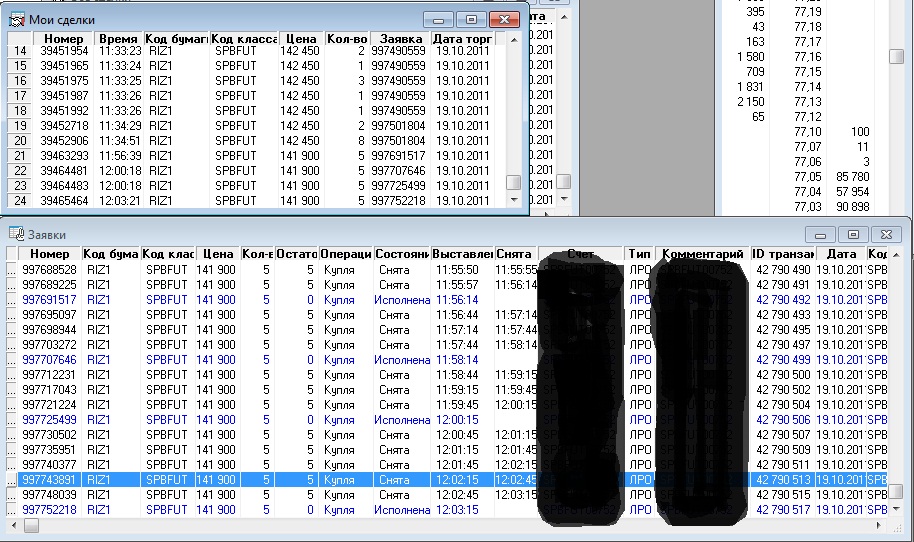This screenshot has height=542, width=914.
Task: Select order row 997748039
Action: pos(49,495)
